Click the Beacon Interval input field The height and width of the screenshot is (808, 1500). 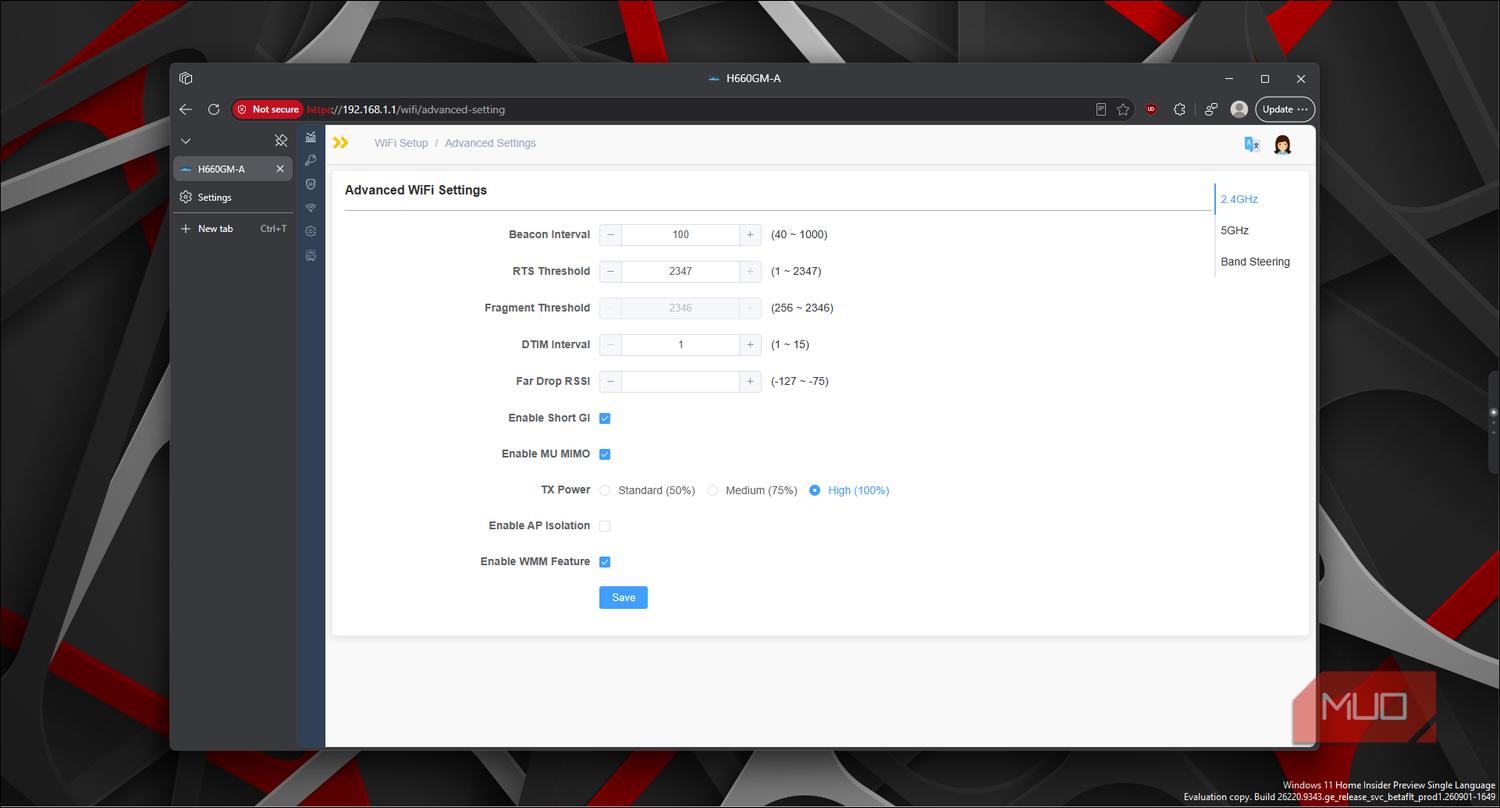click(x=680, y=235)
